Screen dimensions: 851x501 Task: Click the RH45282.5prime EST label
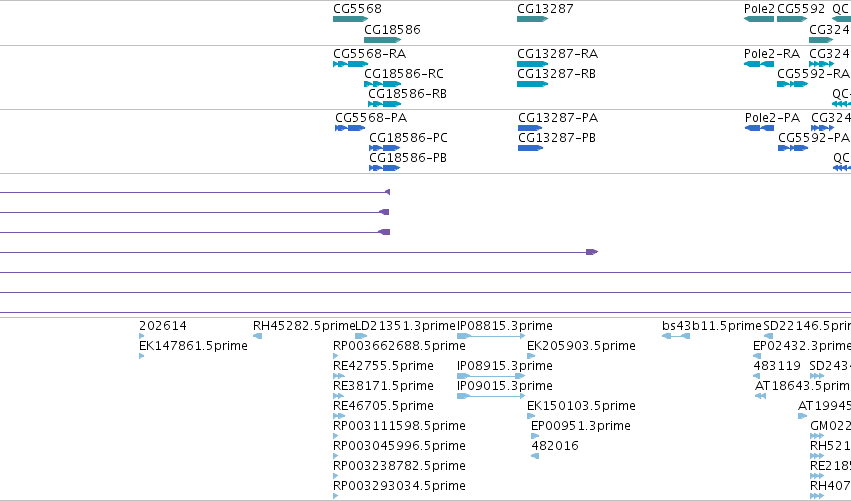(x=303, y=326)
